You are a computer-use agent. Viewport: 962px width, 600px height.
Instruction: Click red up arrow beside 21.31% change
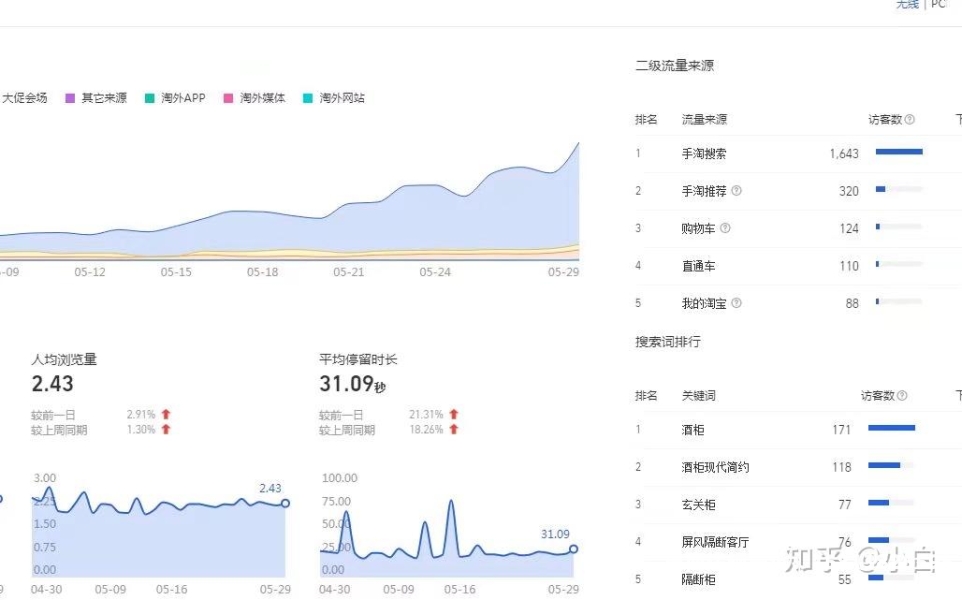[x=454, y=414]
